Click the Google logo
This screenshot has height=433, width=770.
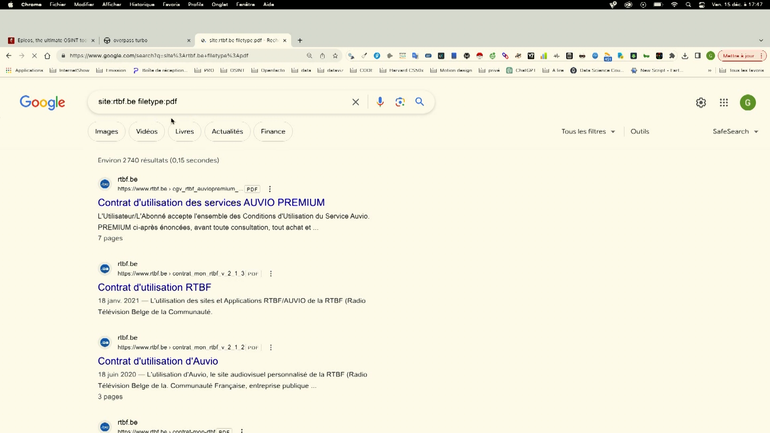(x=42, y=102)
